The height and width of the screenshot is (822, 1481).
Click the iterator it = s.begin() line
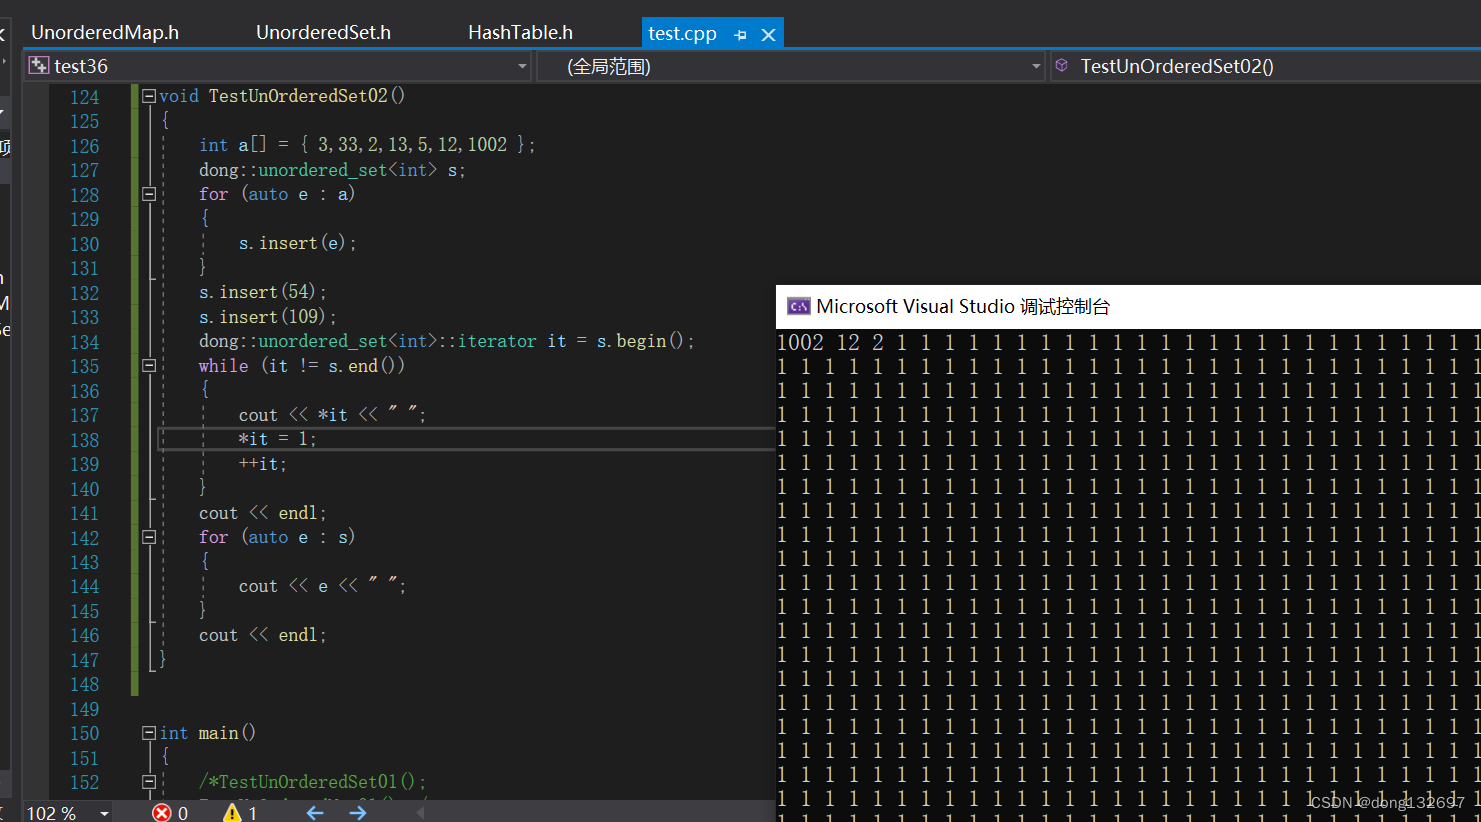tap(446, 341)
